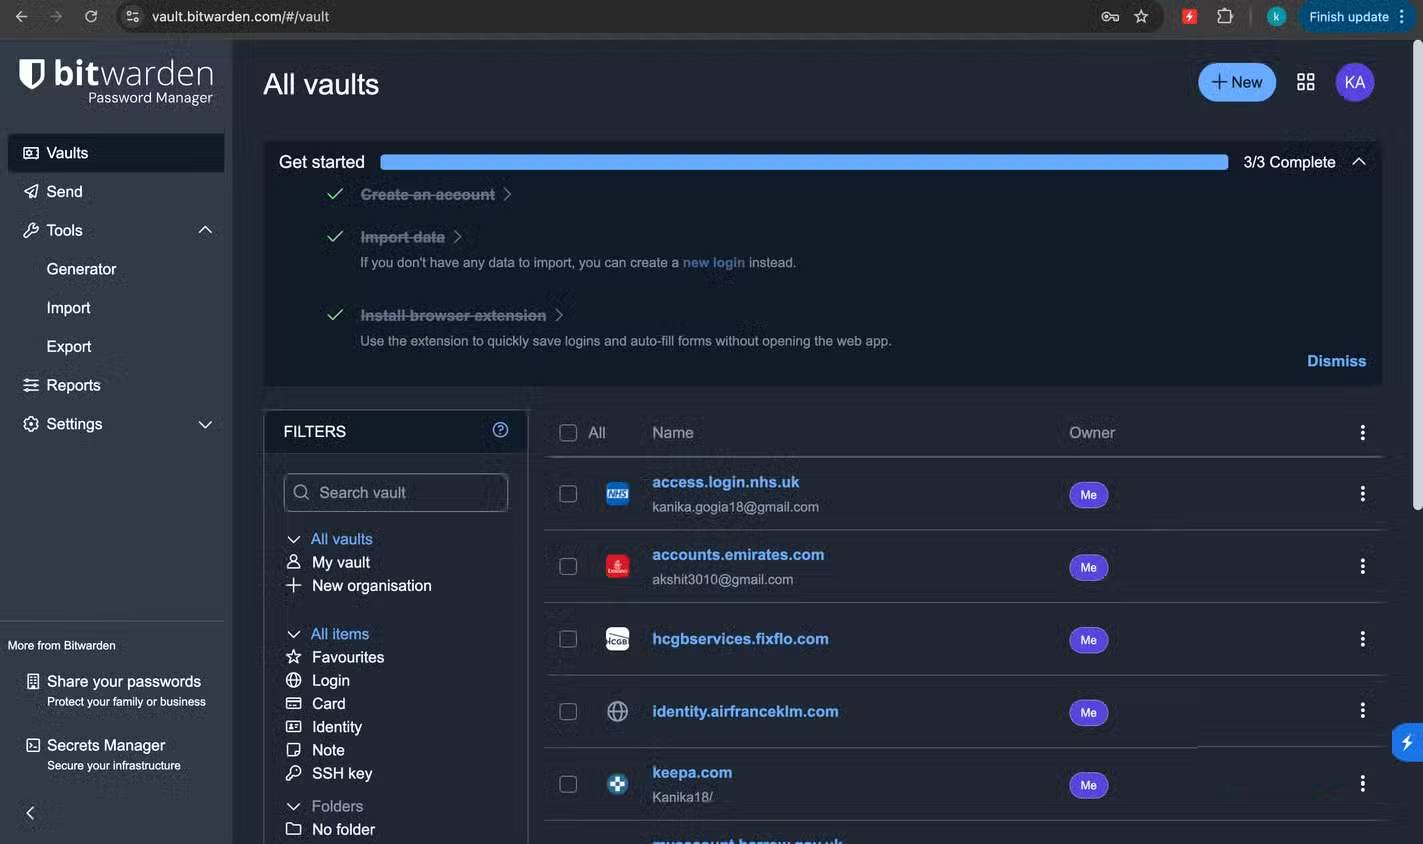
Task: Collapse the Tools section chevron
Action: (205, 230)
